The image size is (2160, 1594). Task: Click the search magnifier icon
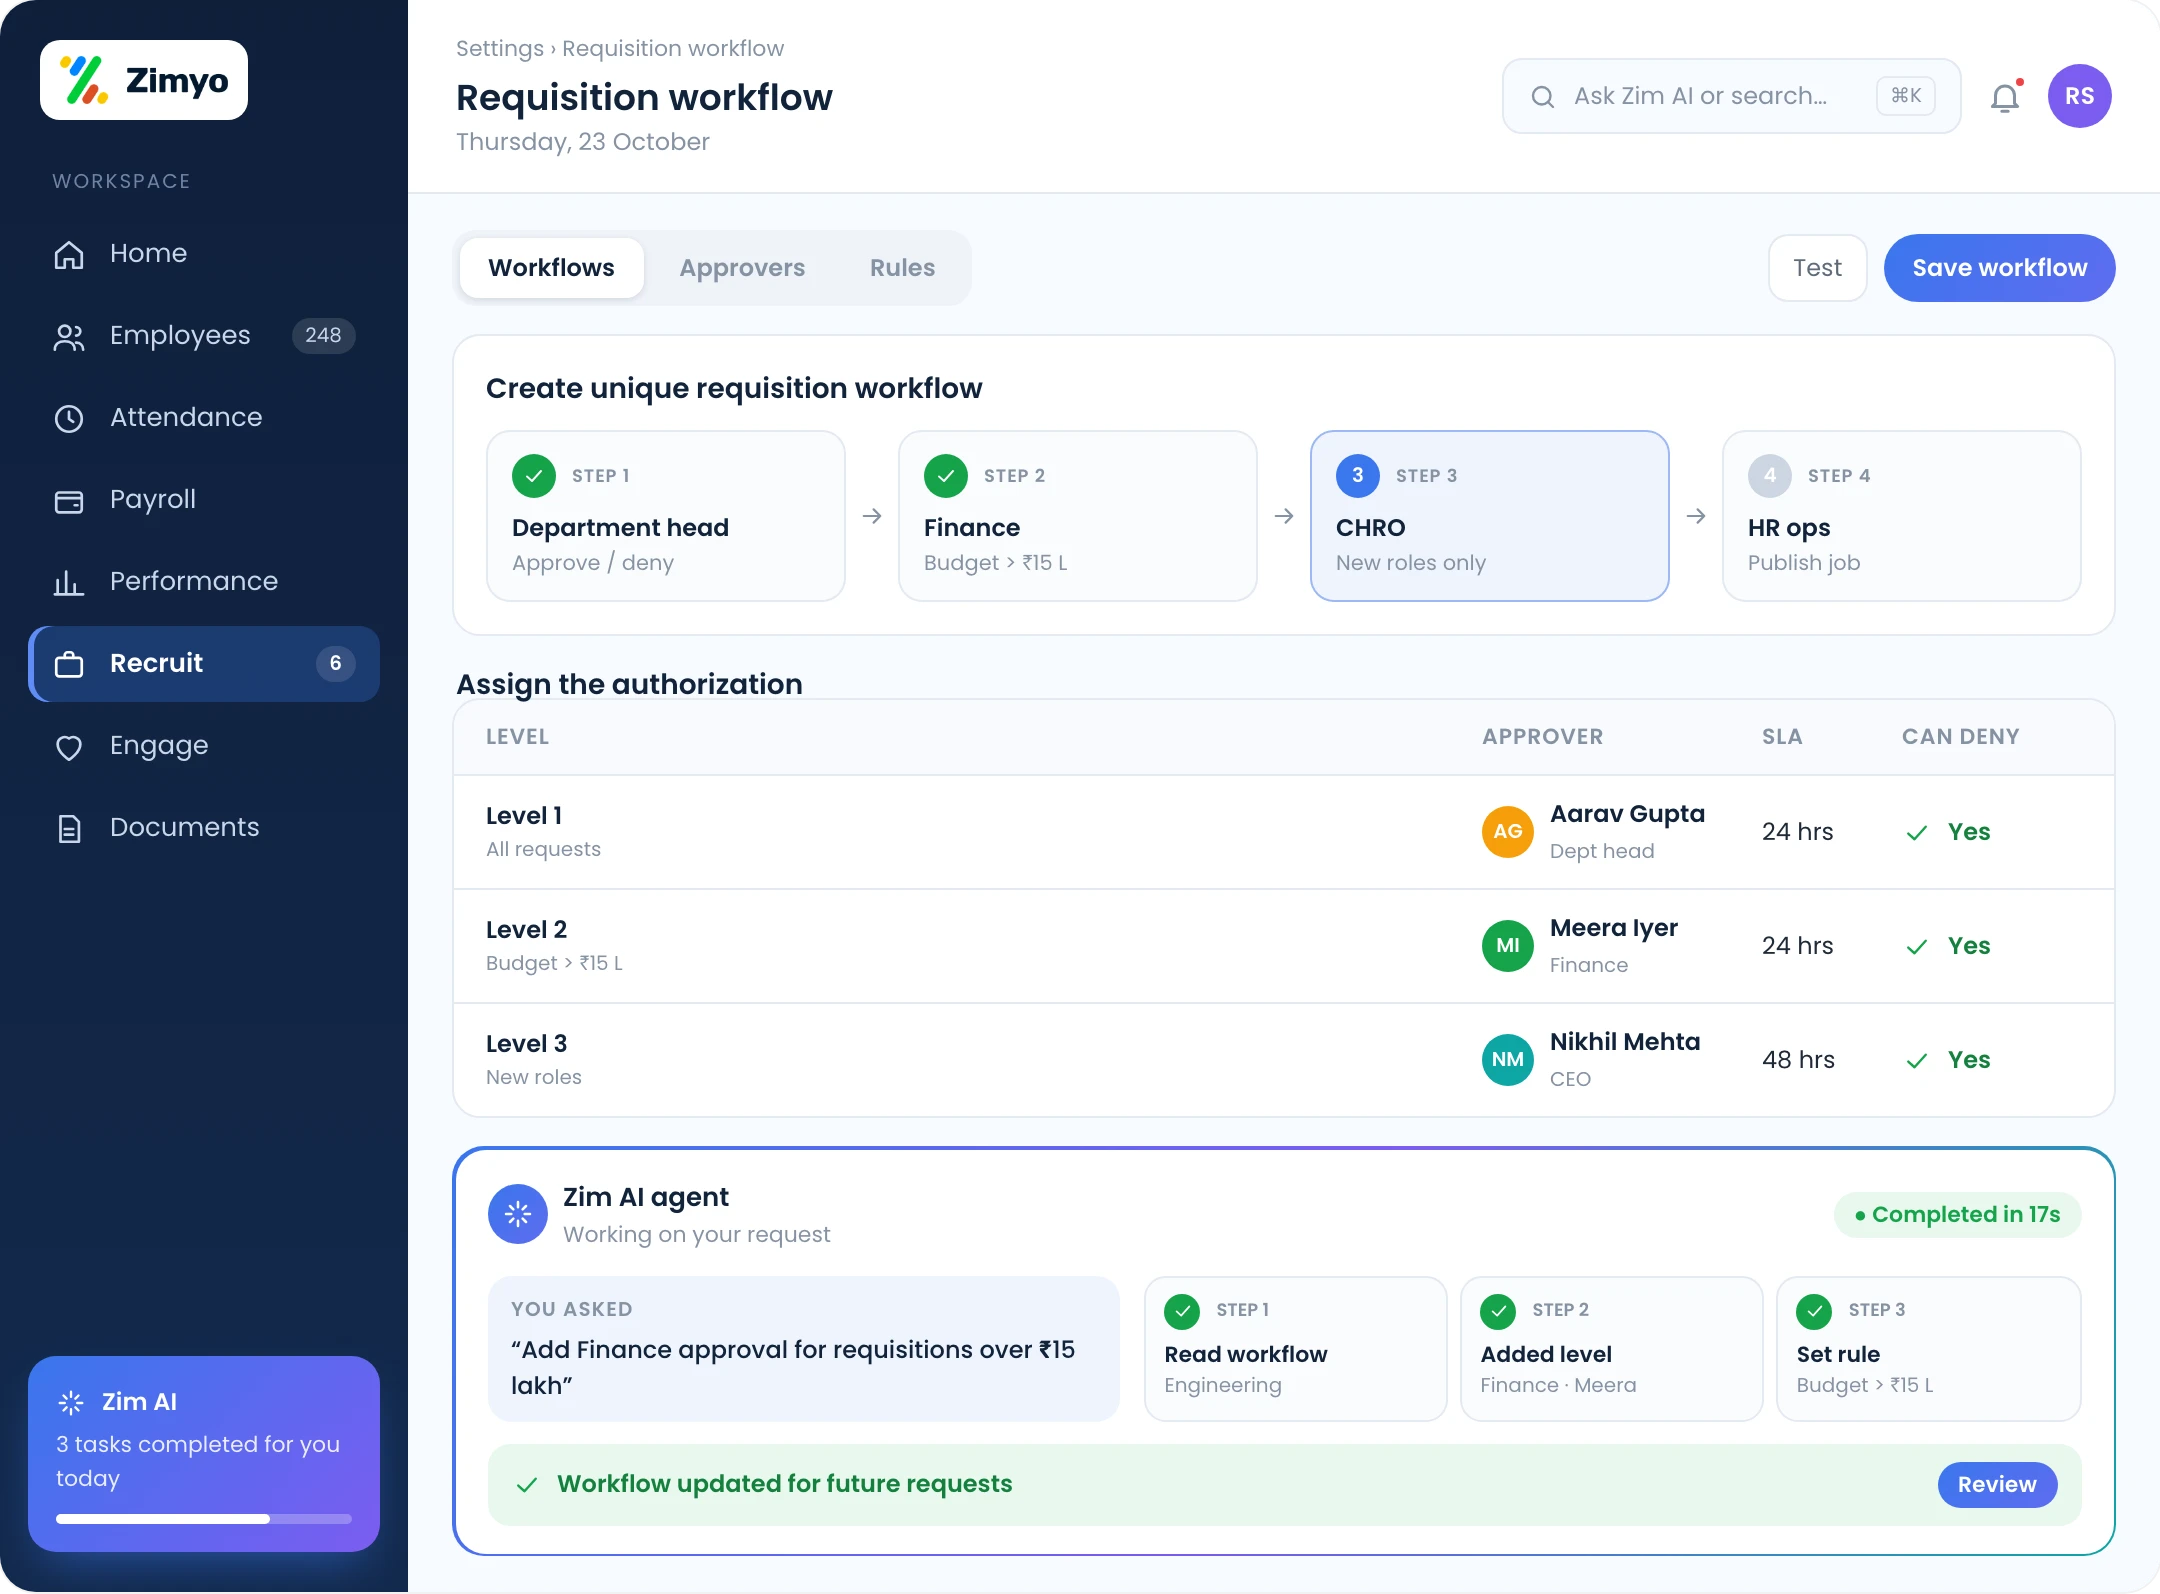[x=1543, y=96]
